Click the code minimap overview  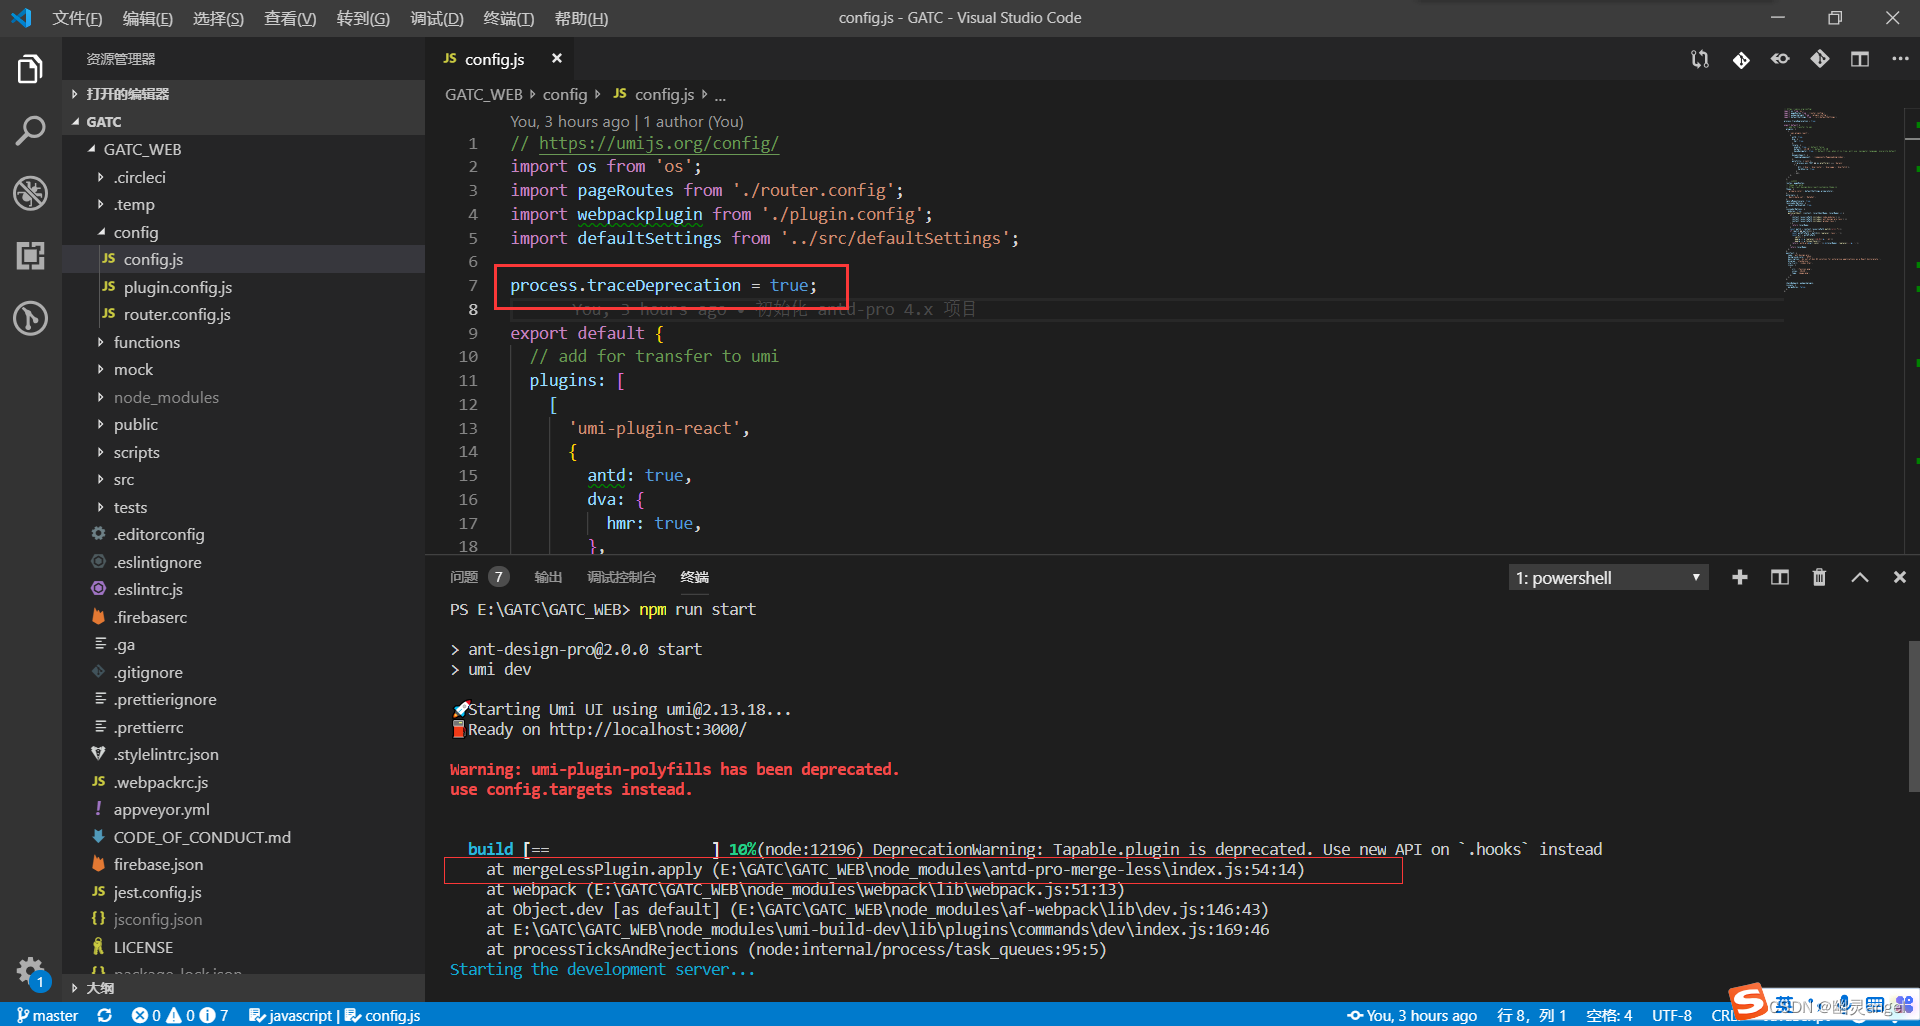(1842, 200)
